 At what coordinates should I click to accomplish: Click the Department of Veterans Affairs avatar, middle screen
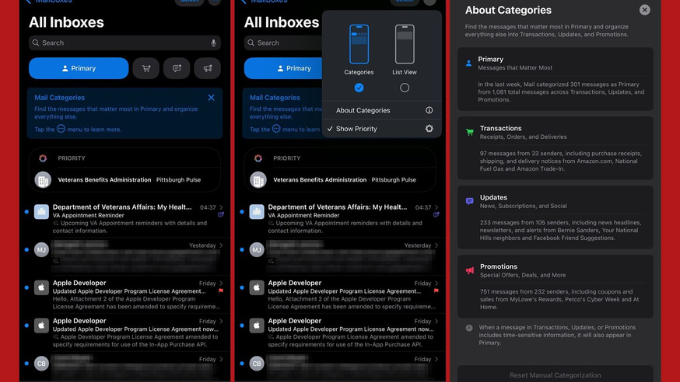click(x=257, y=212)
